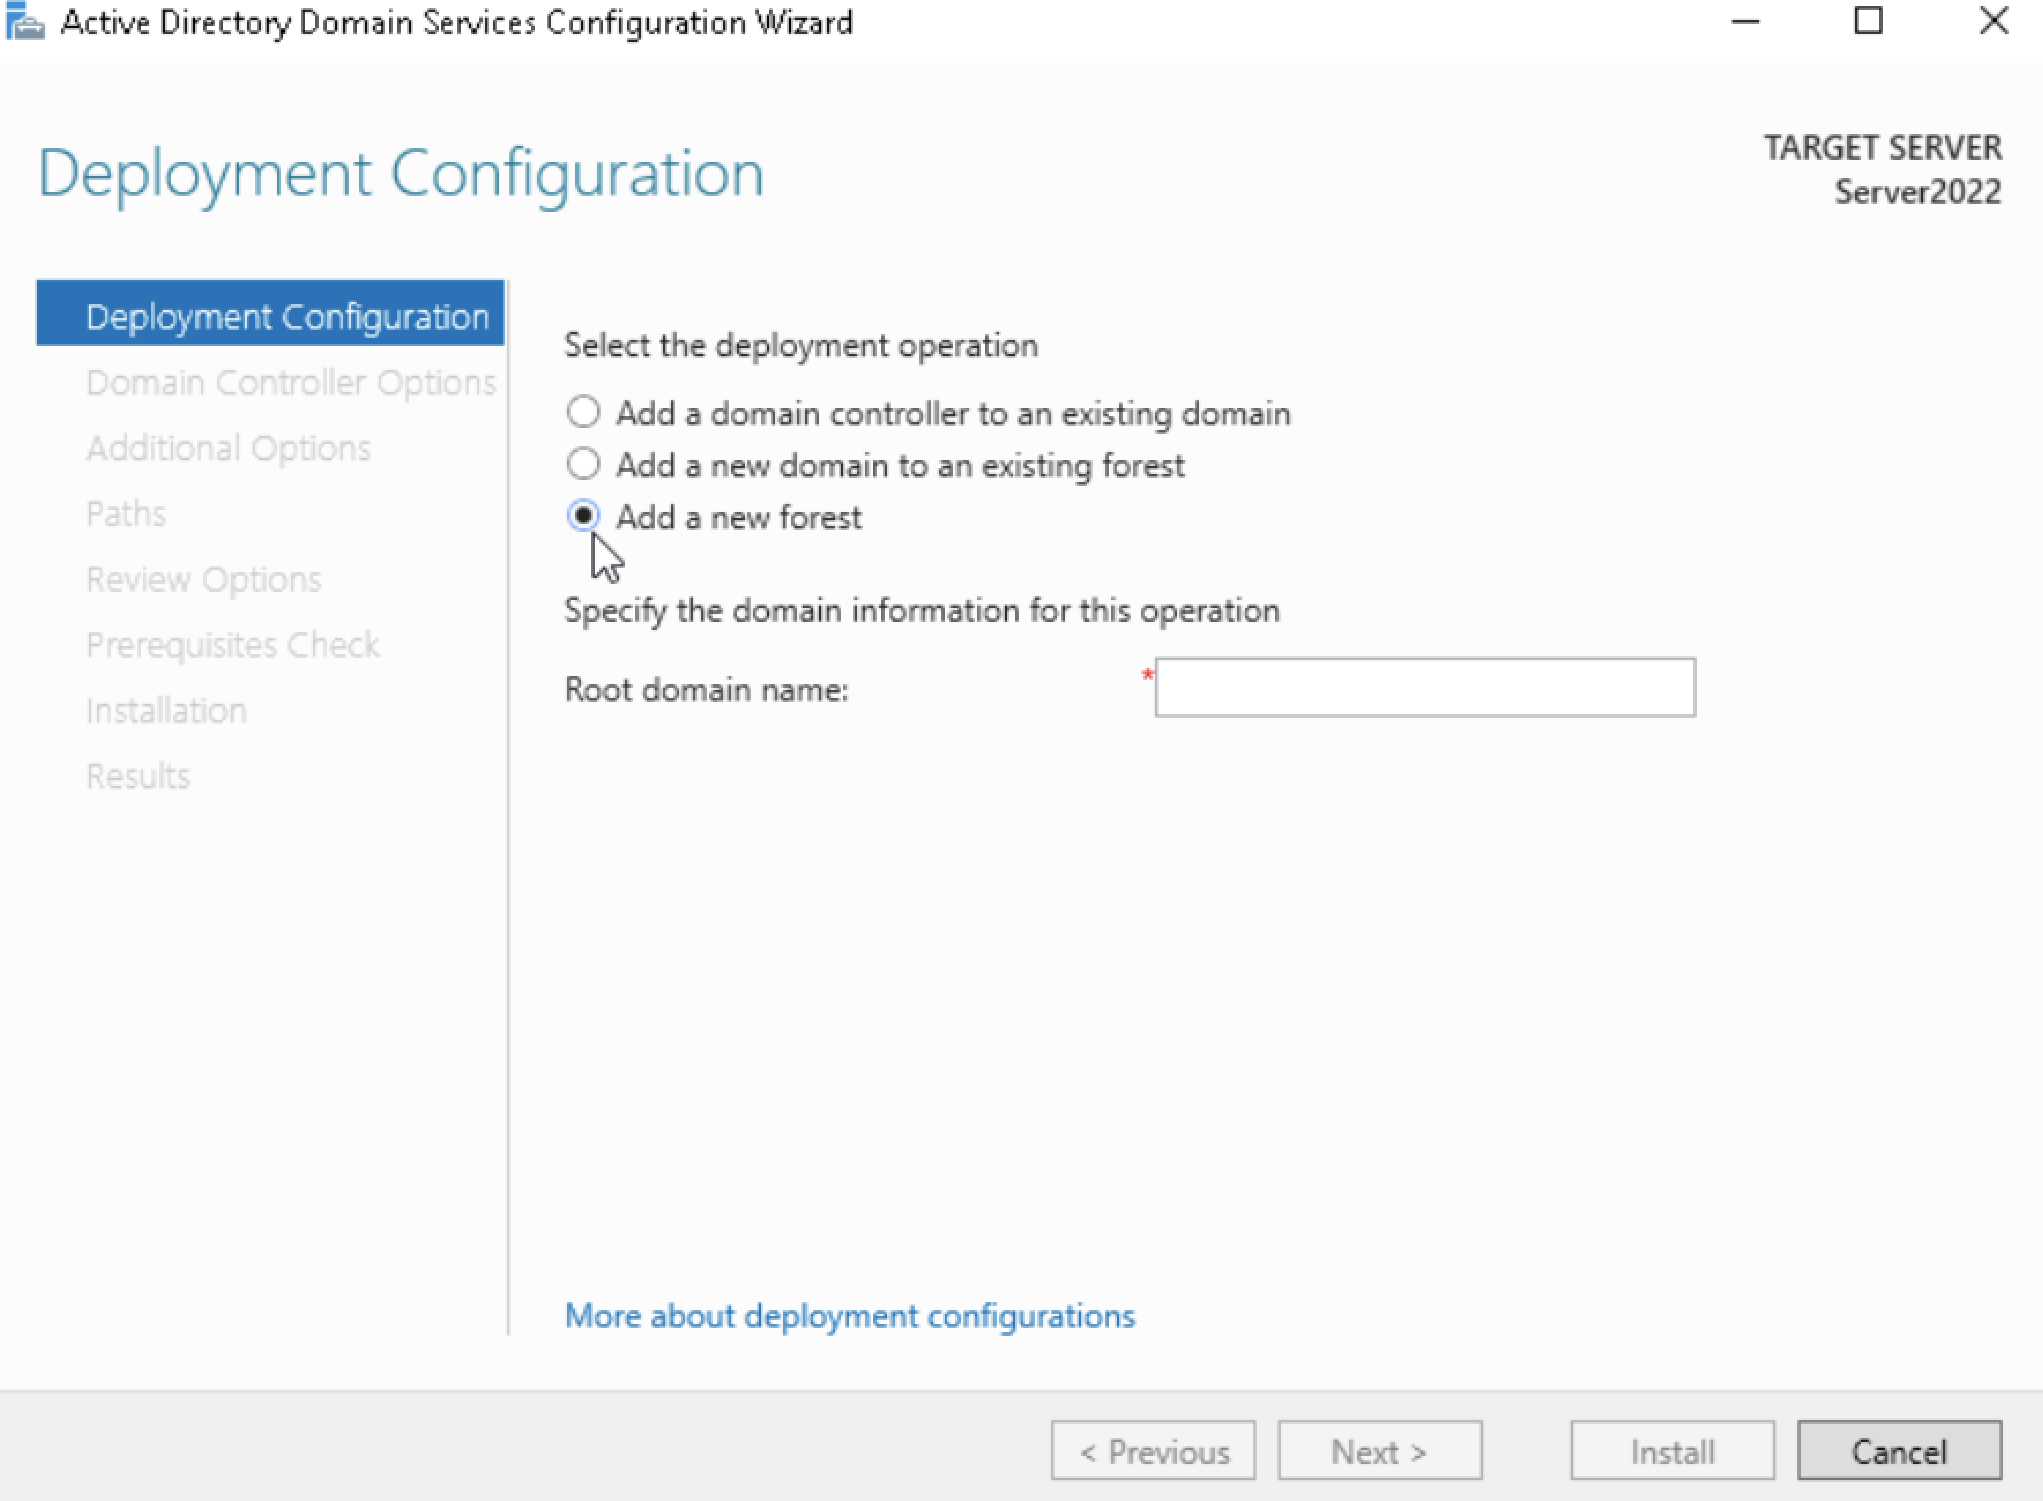
Task: Click Specify the domain information text
Action: click(922, 610)
